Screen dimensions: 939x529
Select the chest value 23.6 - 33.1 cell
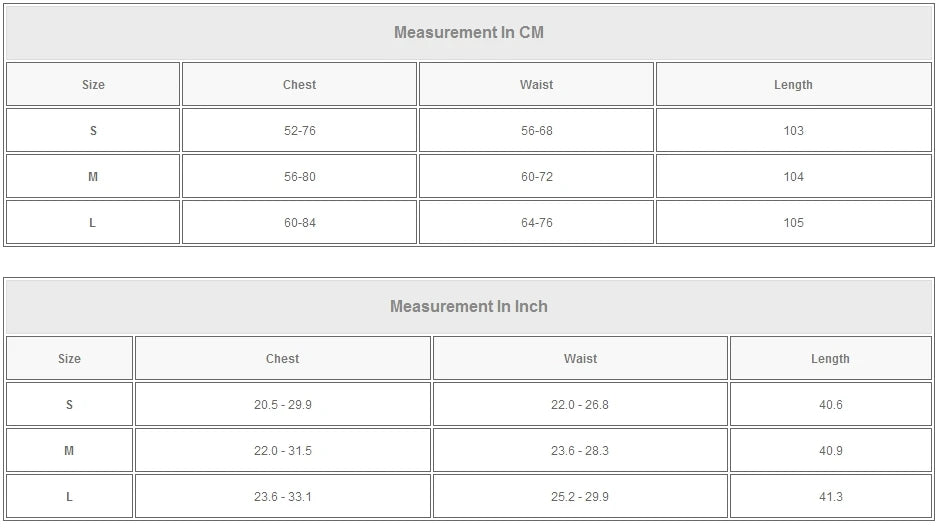tap(282, 497)
